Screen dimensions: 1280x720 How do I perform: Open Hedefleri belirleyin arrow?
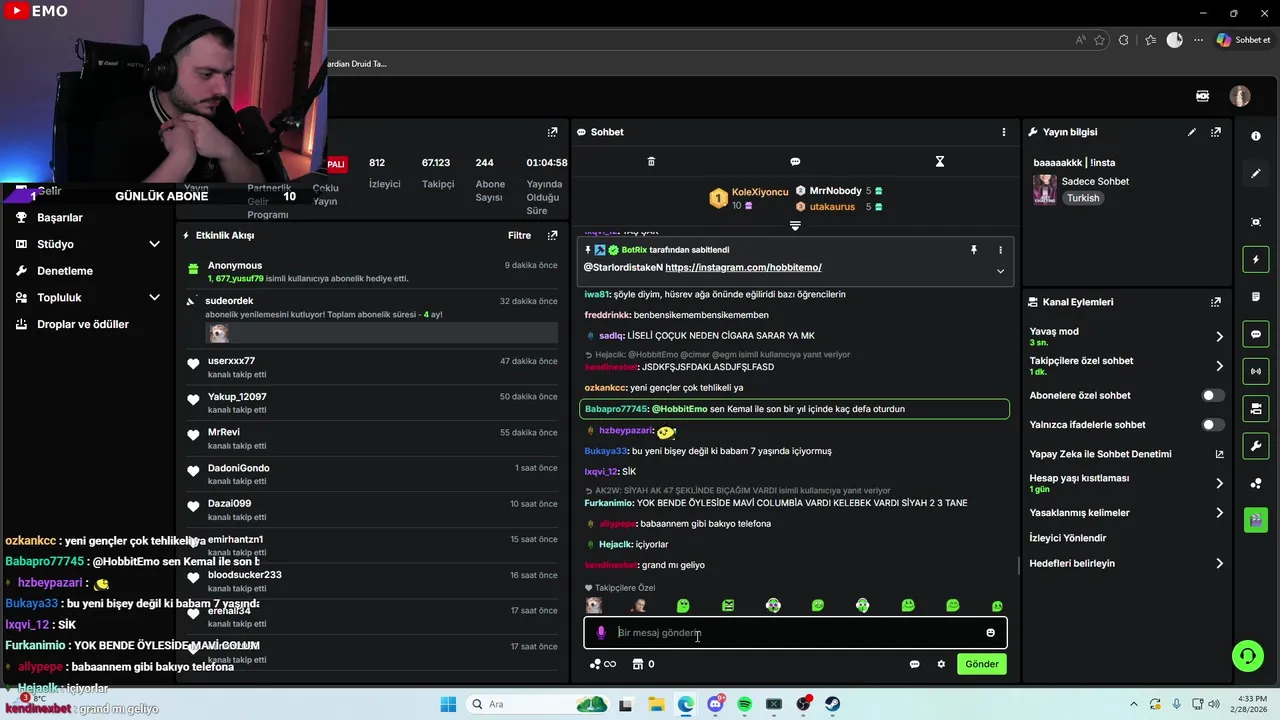(1219, 563)
